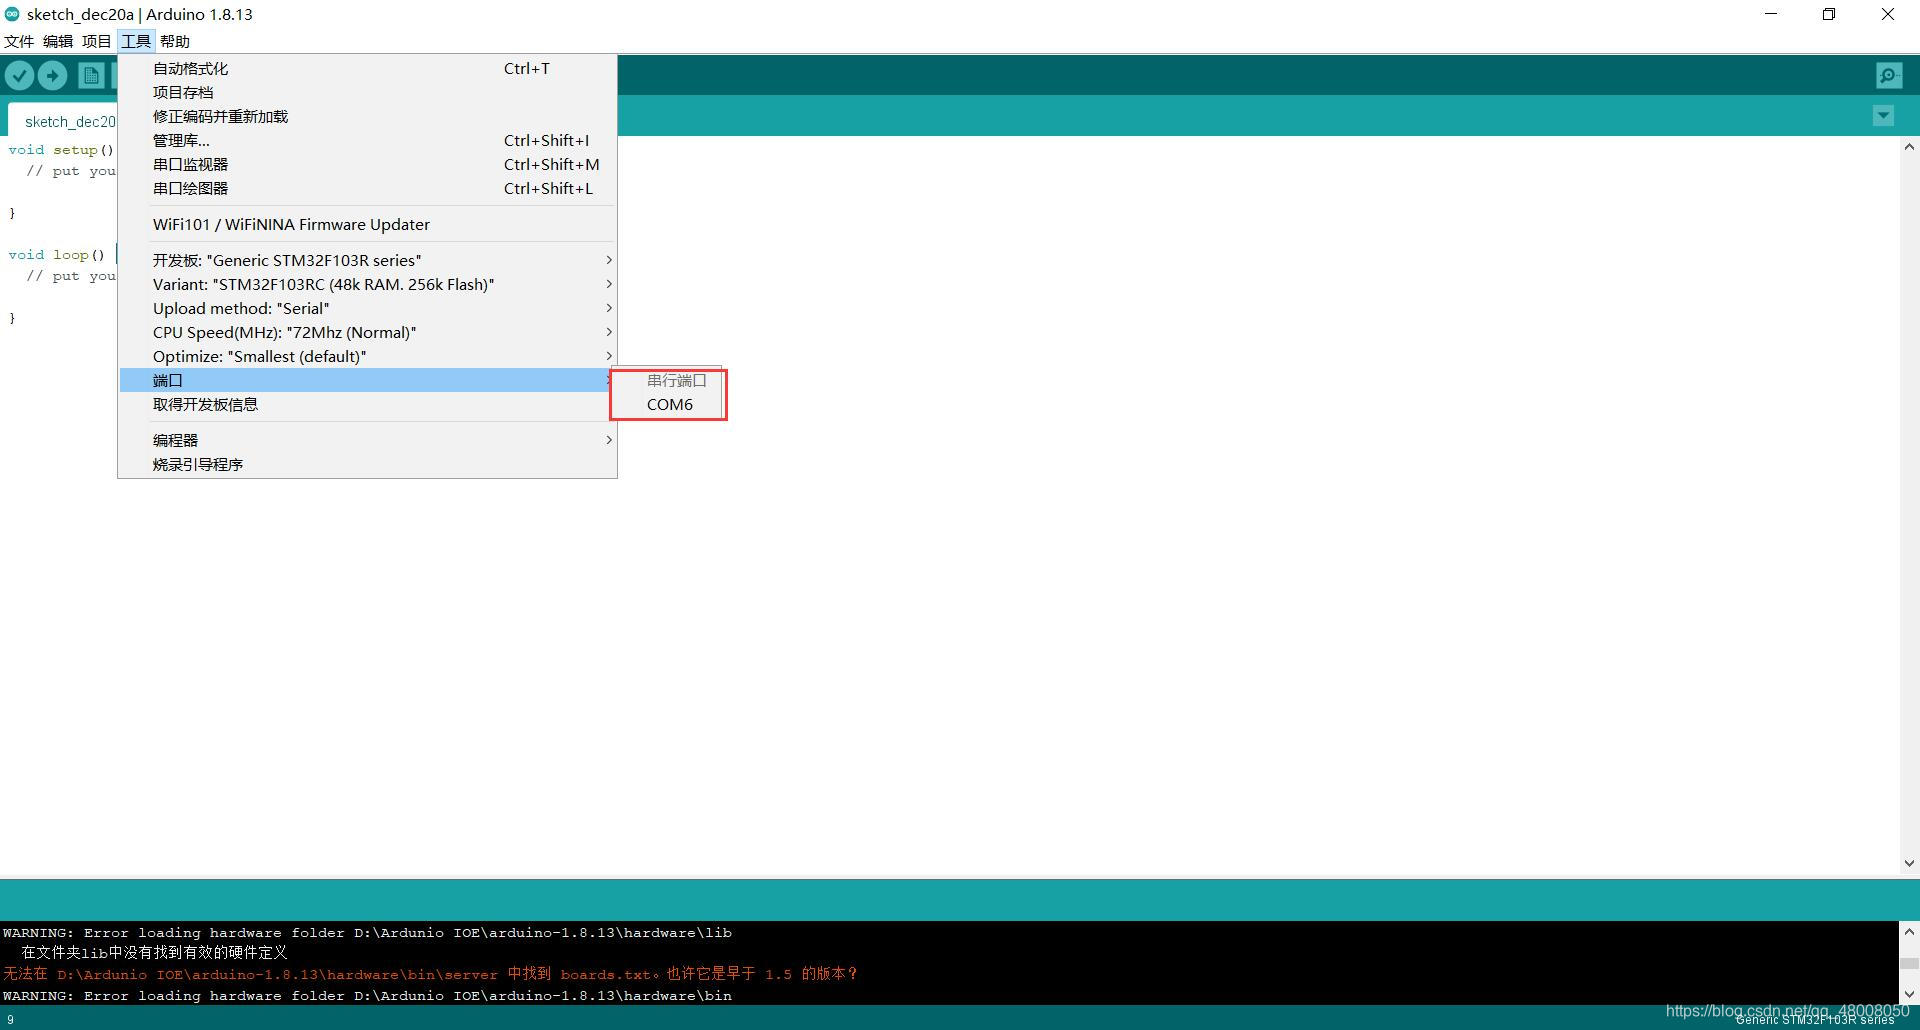Click the 'void loop()' code line
Viewport: 1920px width, 1030px height.
tap(57, 255)
